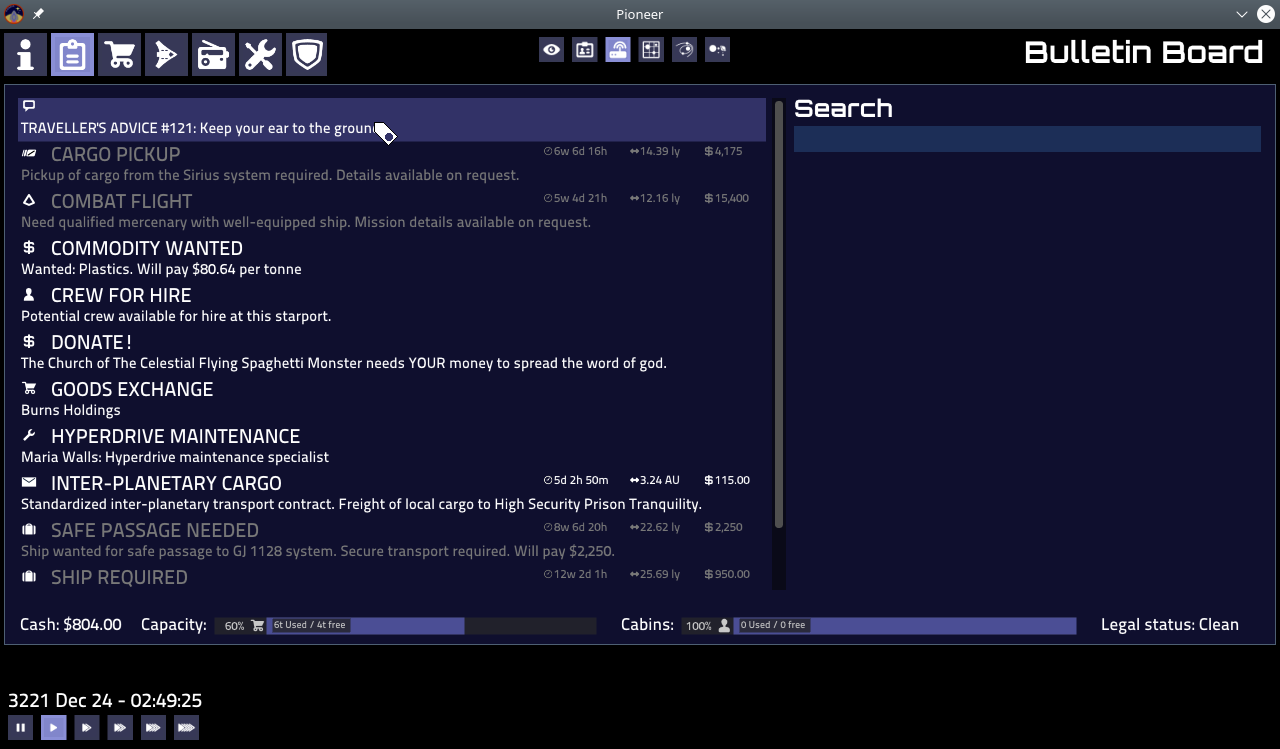Click the $115.00 cargo contract reward
1280x749 pixels.
pos(727,480)
